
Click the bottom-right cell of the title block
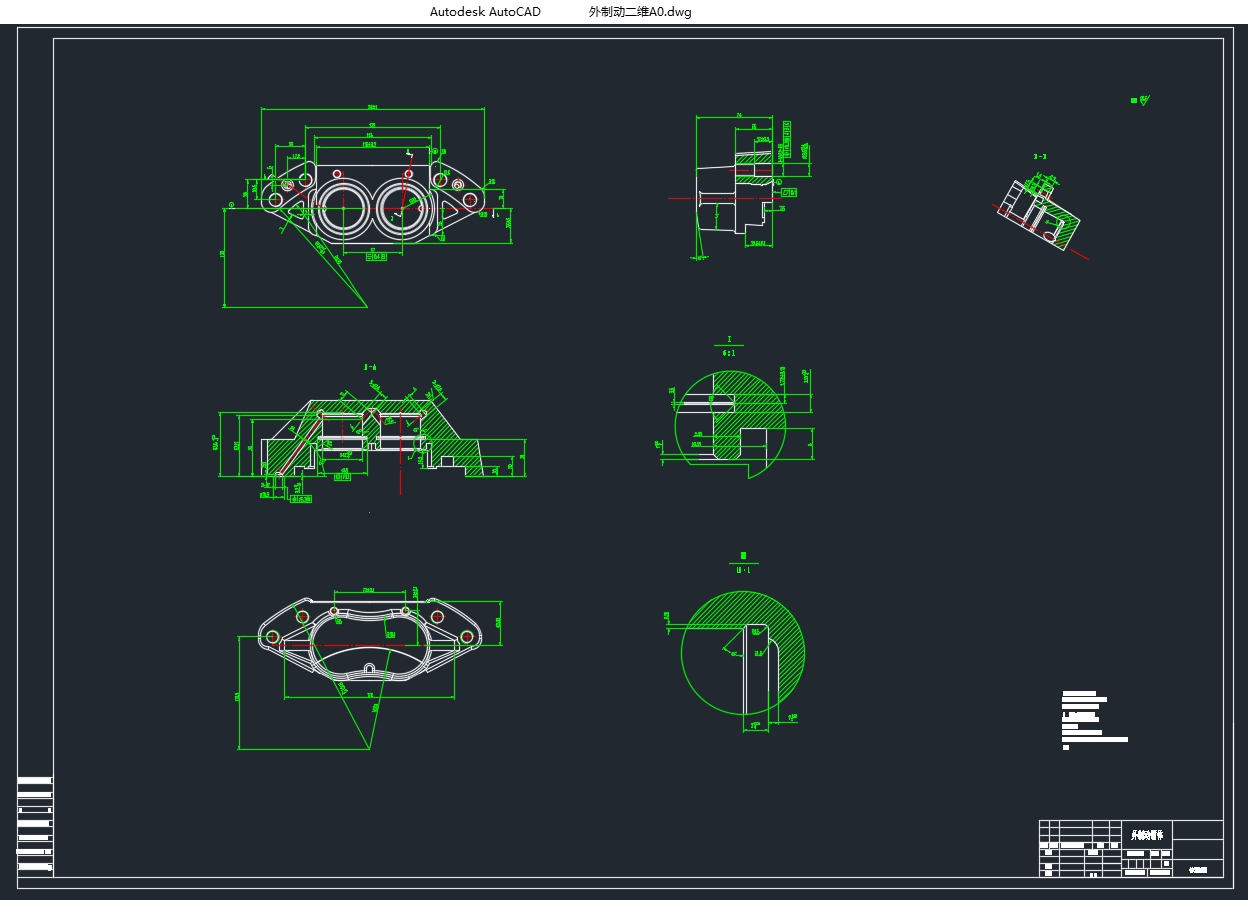click(x=1197, y=869)
